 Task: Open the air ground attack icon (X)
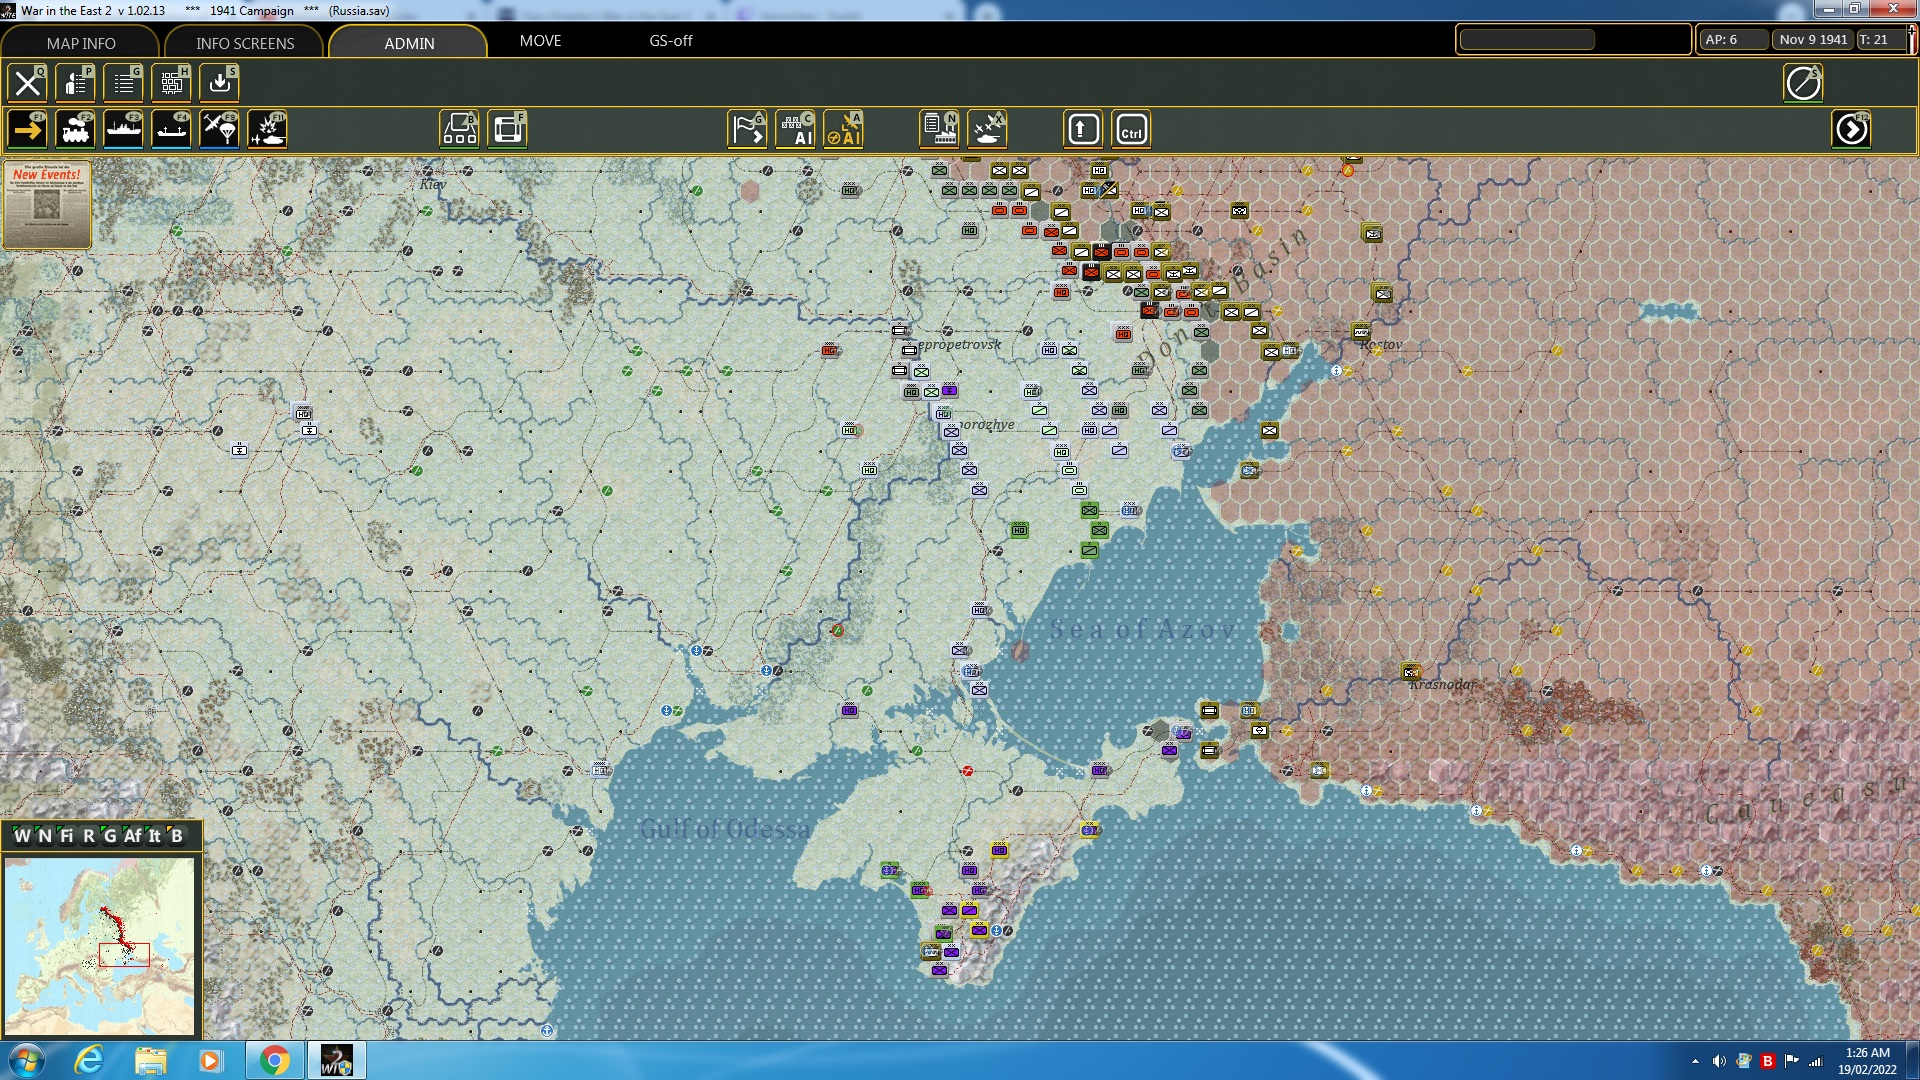pos(987,130)
